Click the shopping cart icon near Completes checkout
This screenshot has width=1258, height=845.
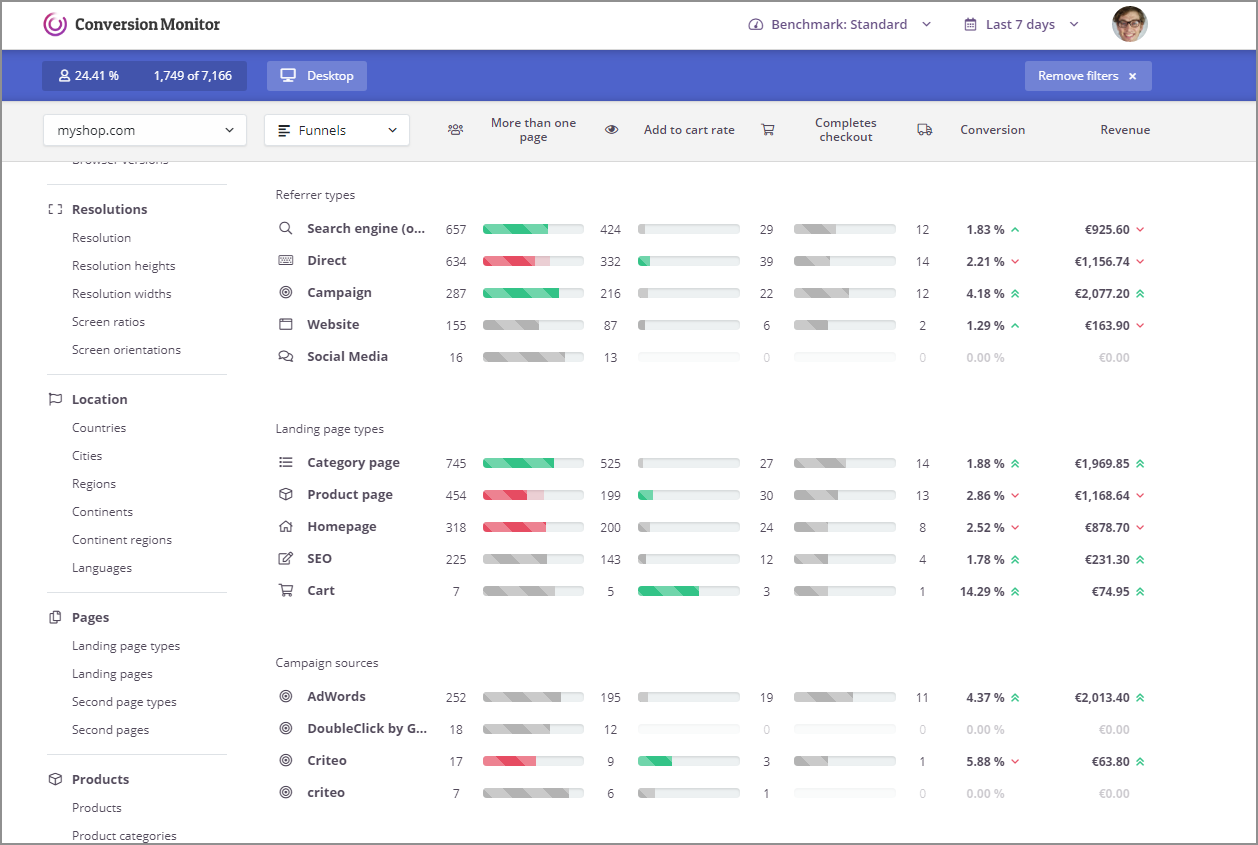768,129
